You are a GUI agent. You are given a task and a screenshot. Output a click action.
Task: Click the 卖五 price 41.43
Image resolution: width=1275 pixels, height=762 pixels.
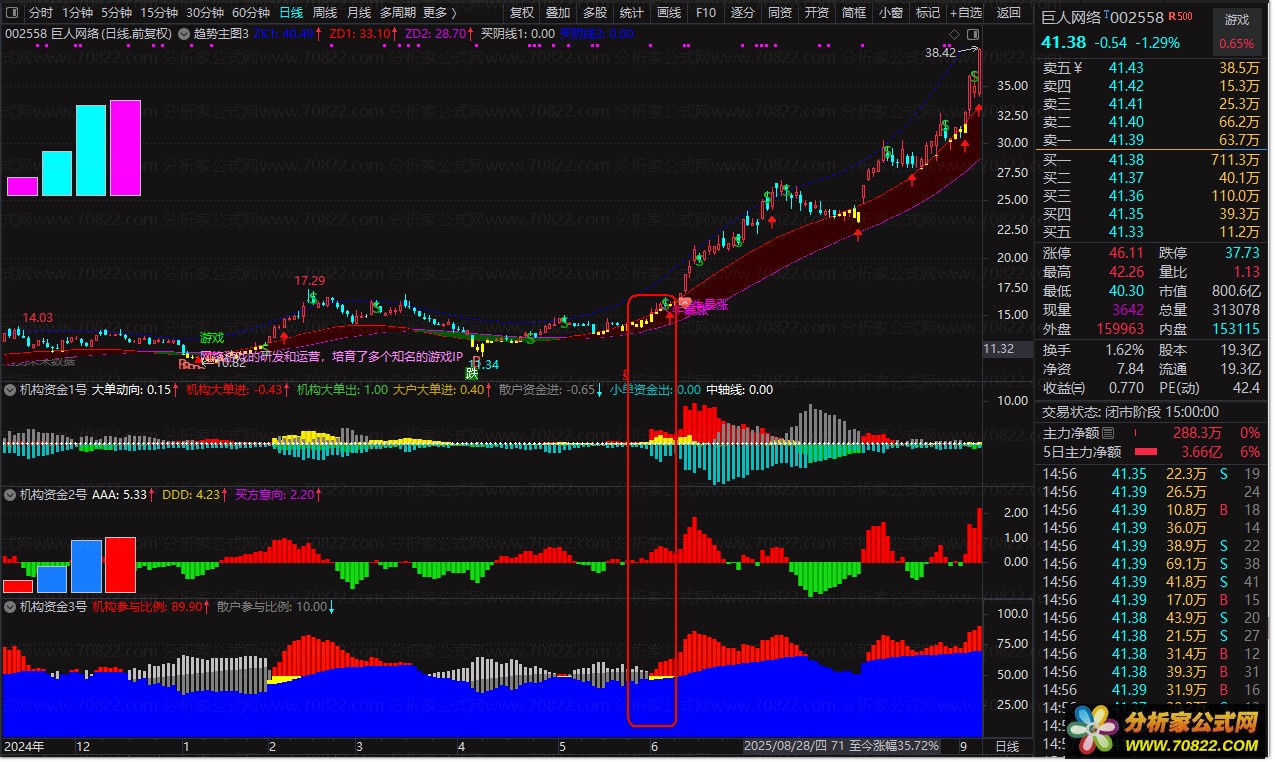tap(1126, 68)
